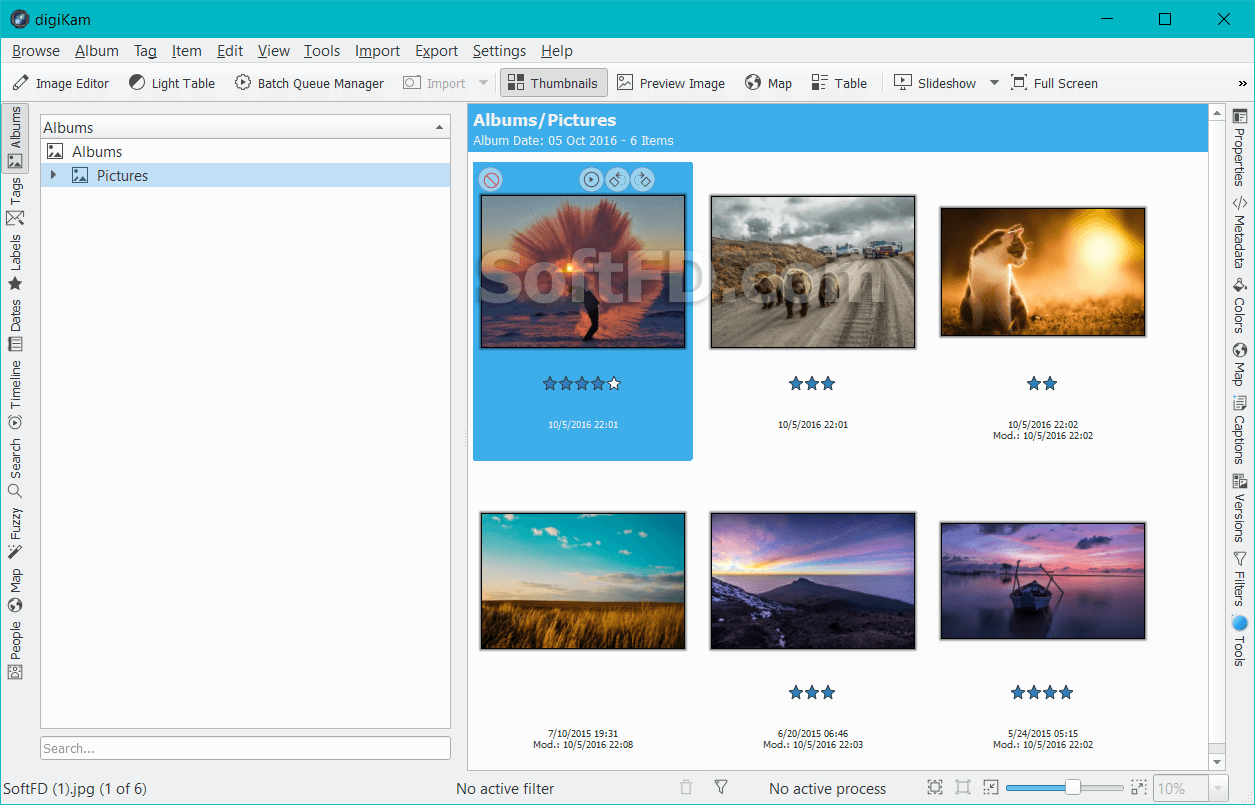Open the filter funnel in status bar
Image resolution: width=1255 pixels, height=805 pixels.
pyautogui.click(x=721, y=788)
